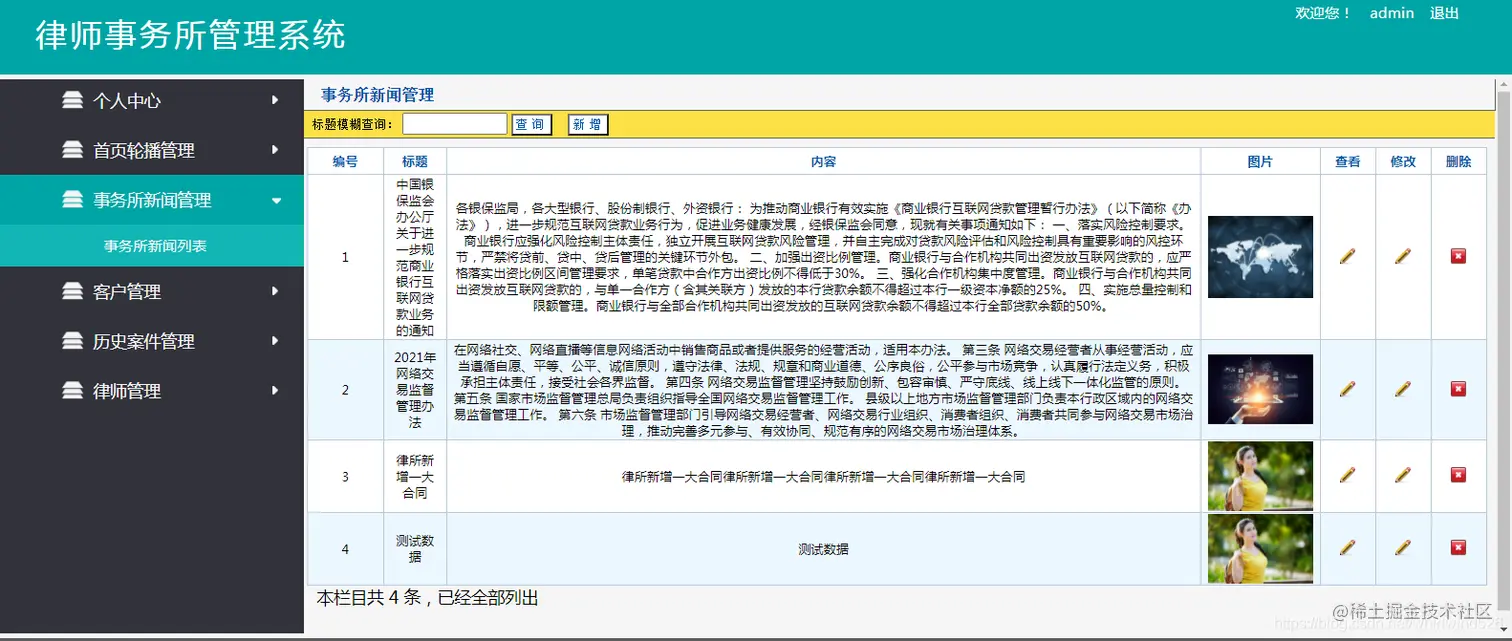Expand the 律师管理 arrow
Screen dimensions: 1512x641
(275, 391)
